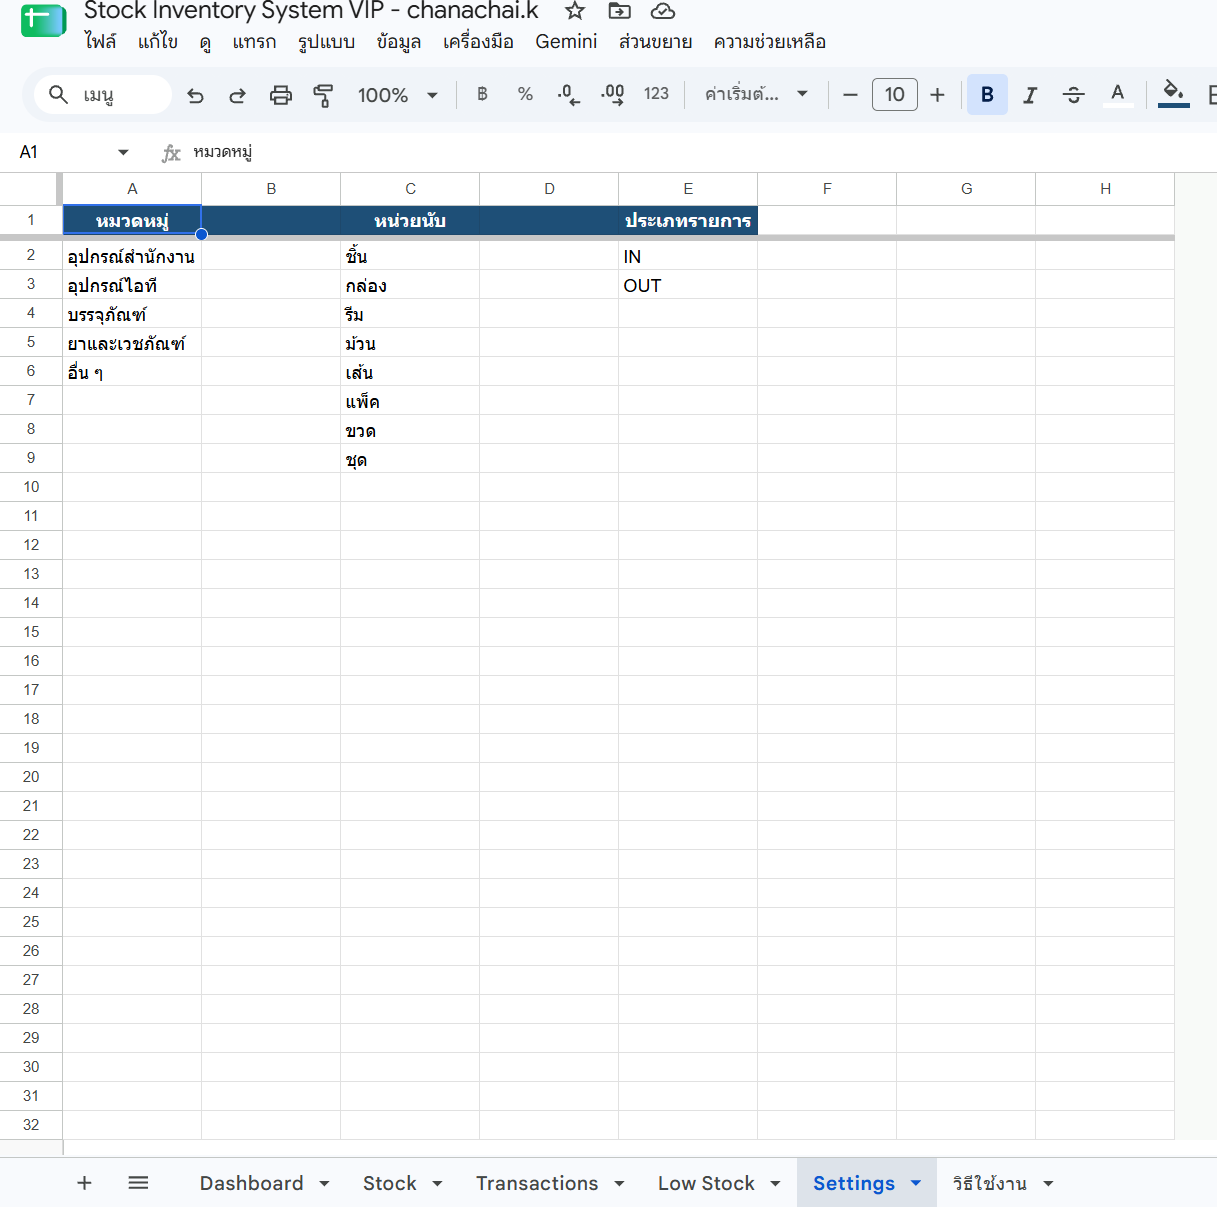
Task: View cloud save status icon
Action: [x=663, y=11]
